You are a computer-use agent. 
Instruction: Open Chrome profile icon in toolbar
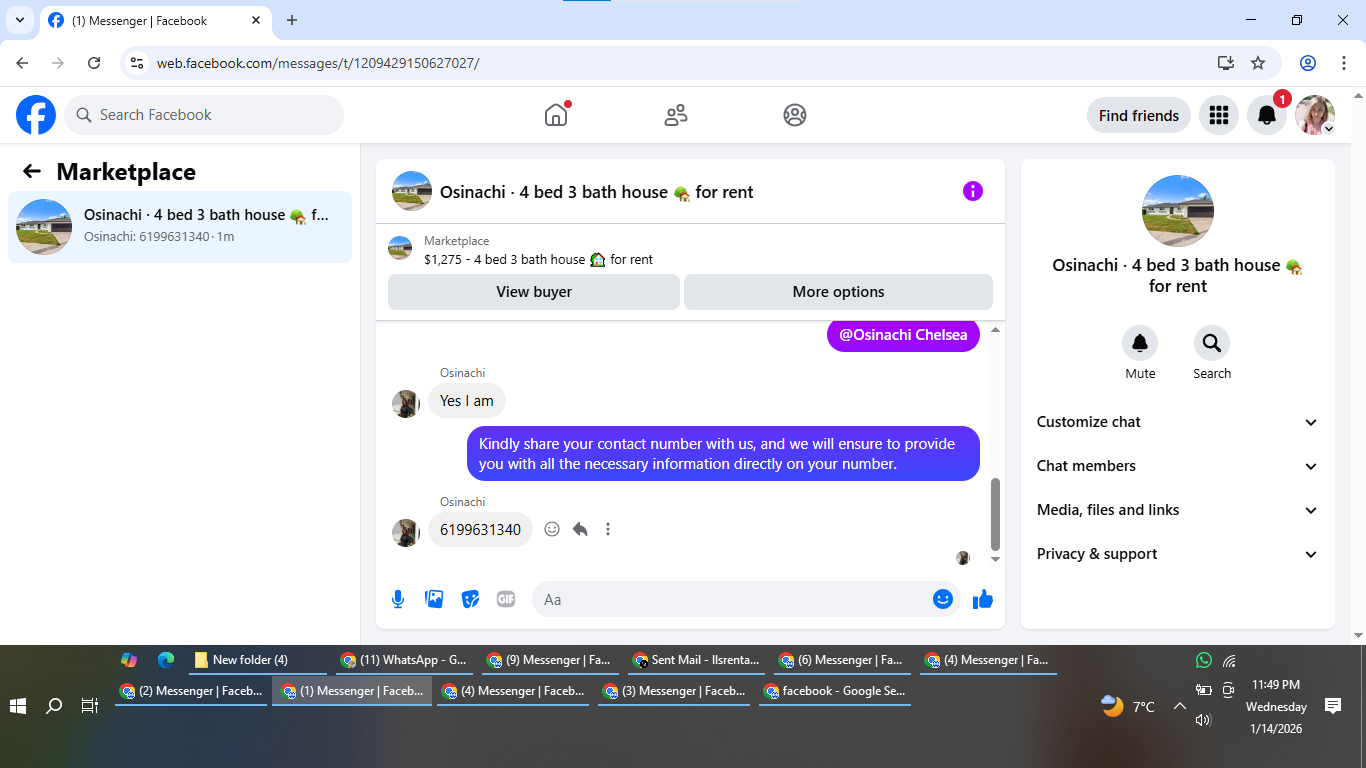pos(1308,63)
